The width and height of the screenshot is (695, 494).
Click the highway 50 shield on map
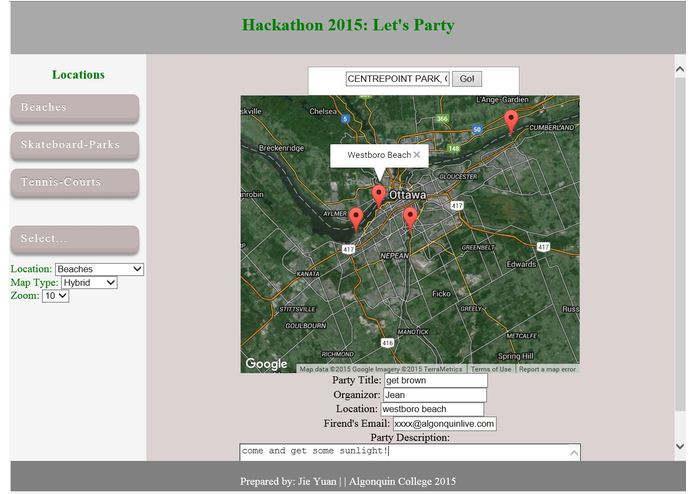477,130
